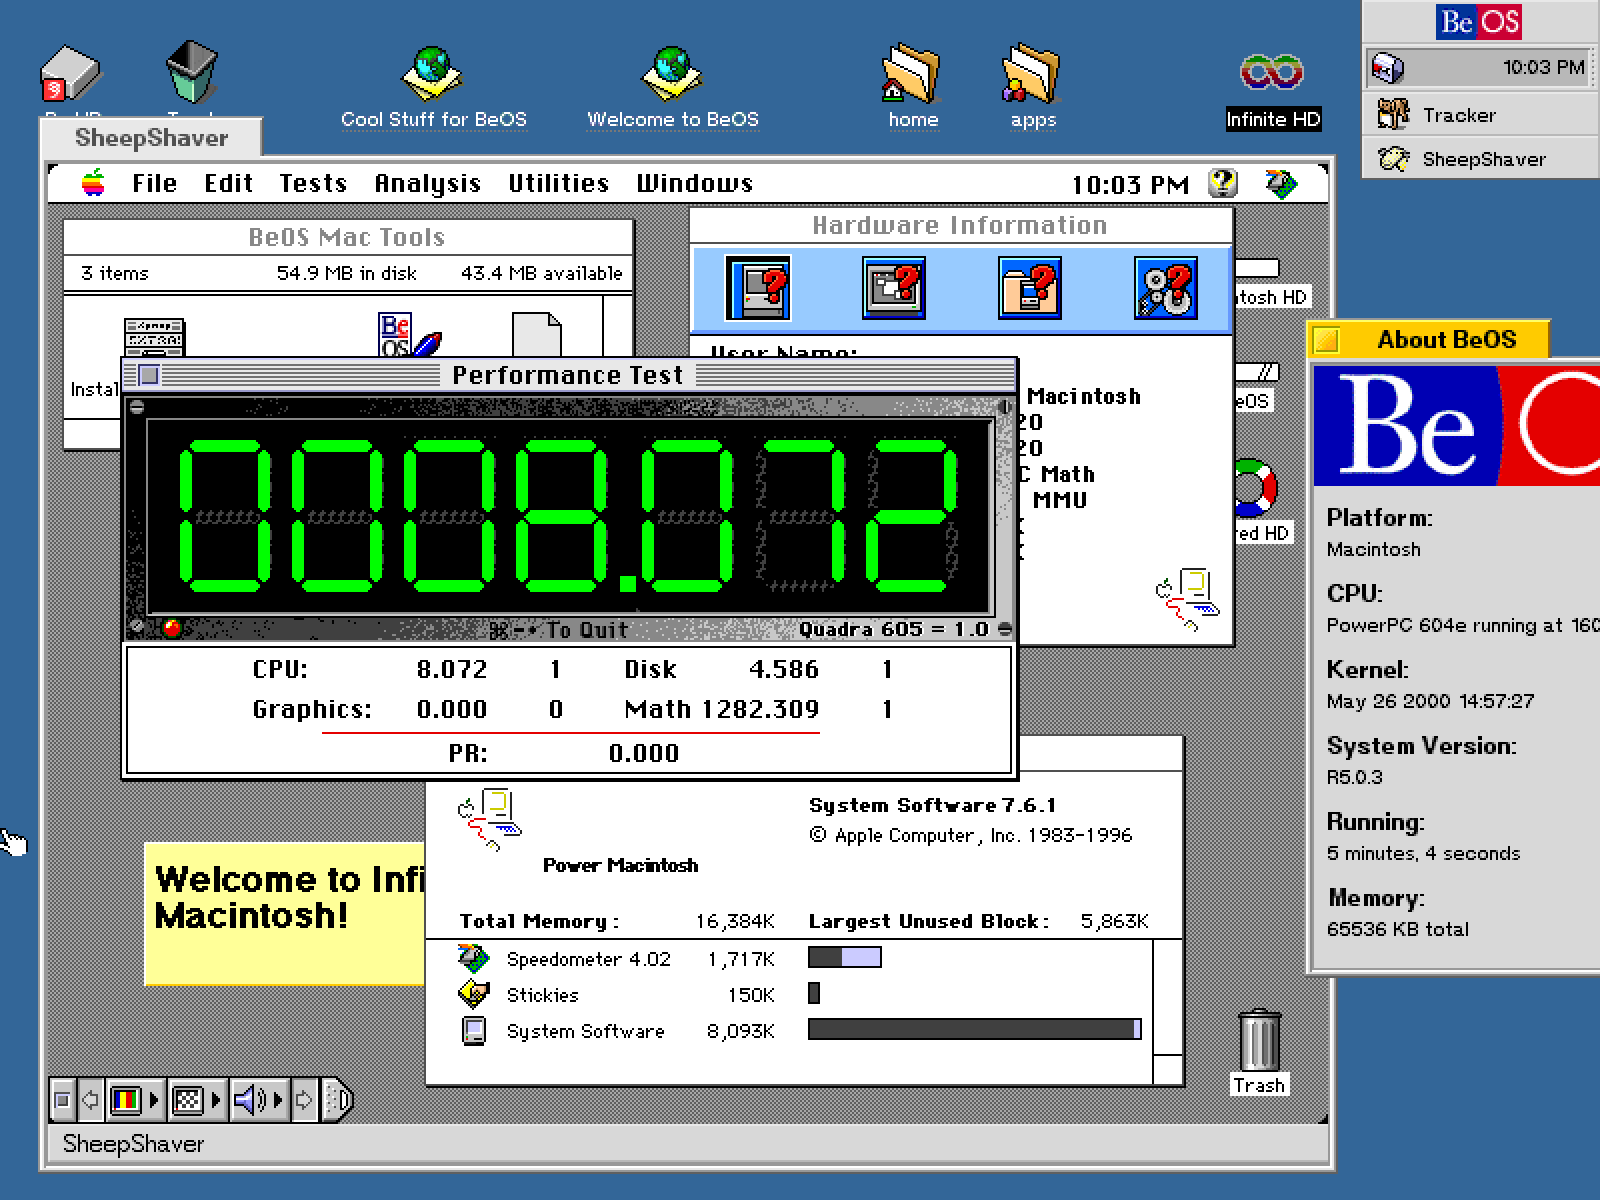This screenshot has width=1600, height=1200.
Task: Collapse the control strip using its end tab
Action: [339, 1101]
